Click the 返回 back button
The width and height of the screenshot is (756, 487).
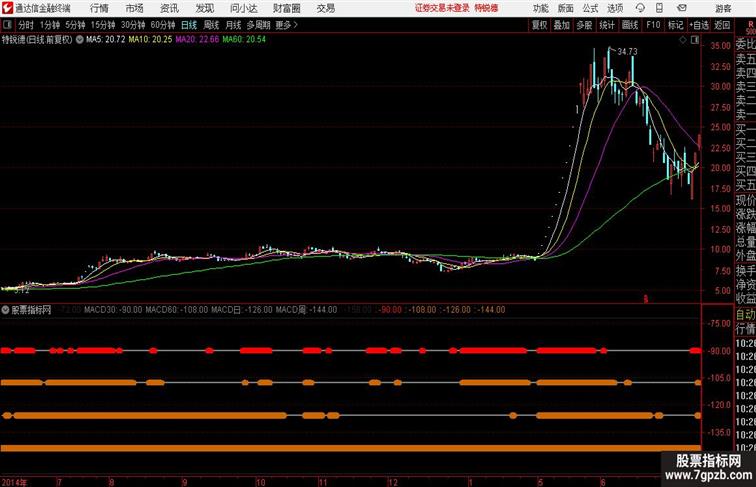click(x=722, y=25)
